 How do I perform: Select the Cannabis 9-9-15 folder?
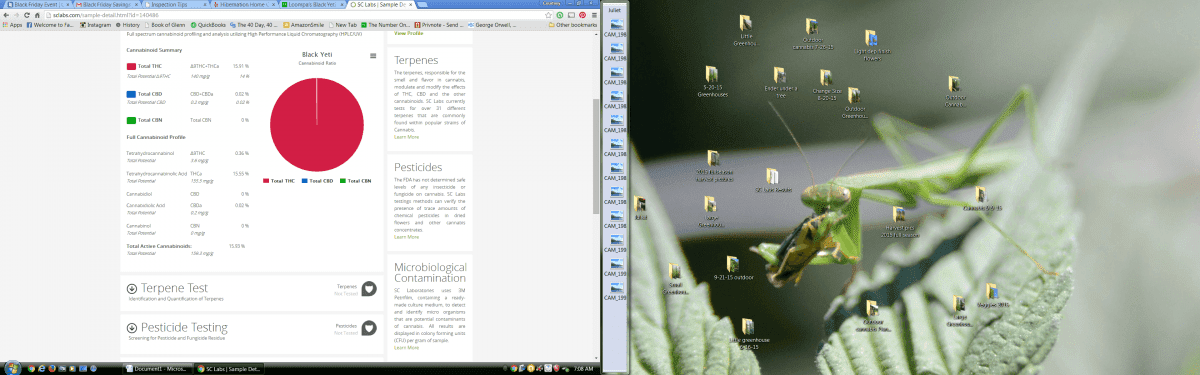981,199
